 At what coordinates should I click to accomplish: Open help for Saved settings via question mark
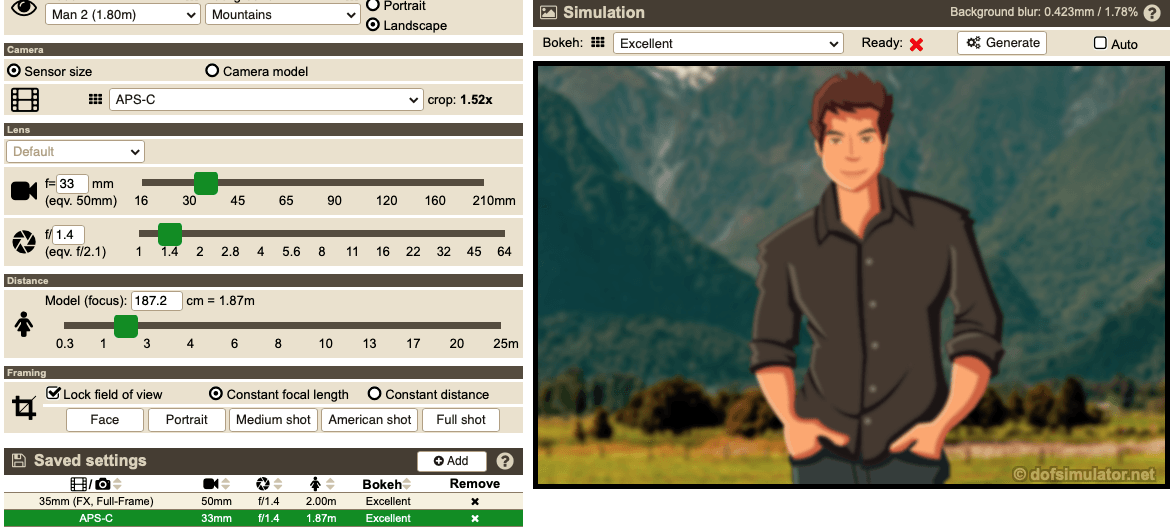[505, 461]
